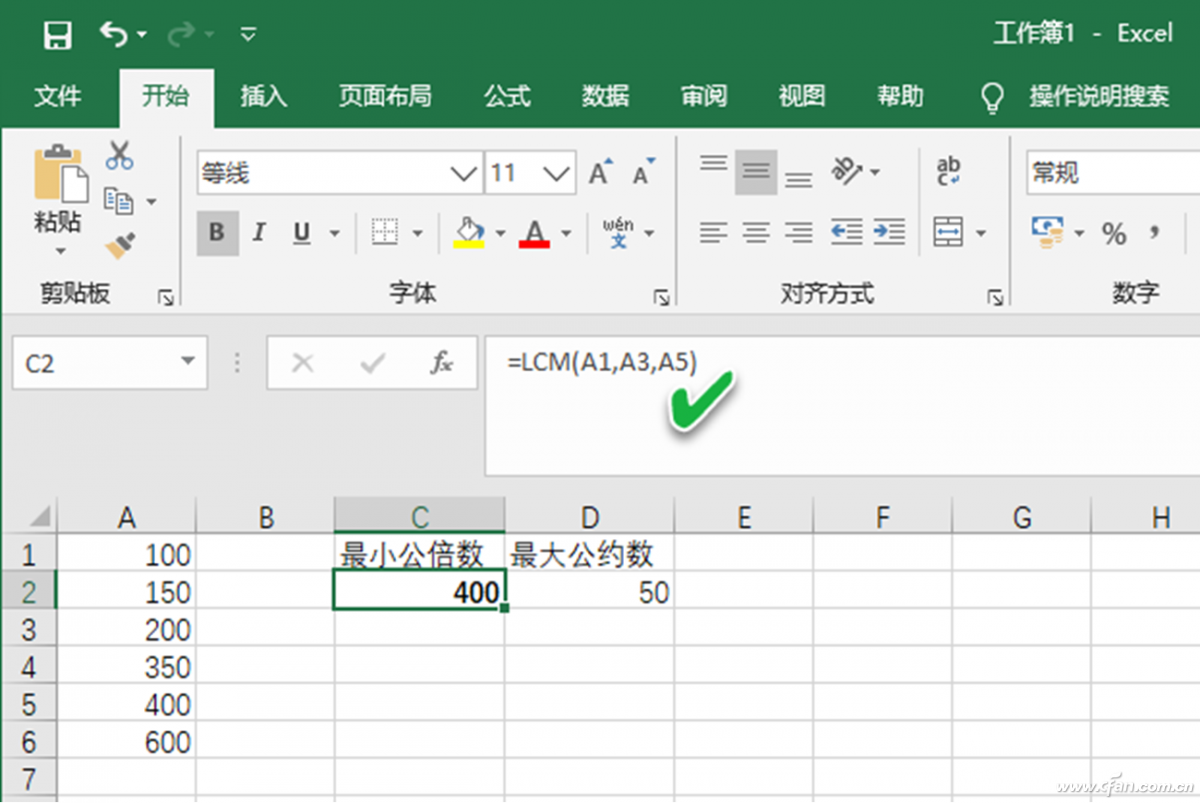Screen dimensions: 1200x803
Task: Select Center horizontal alignment icon
Action: [756, 233]
